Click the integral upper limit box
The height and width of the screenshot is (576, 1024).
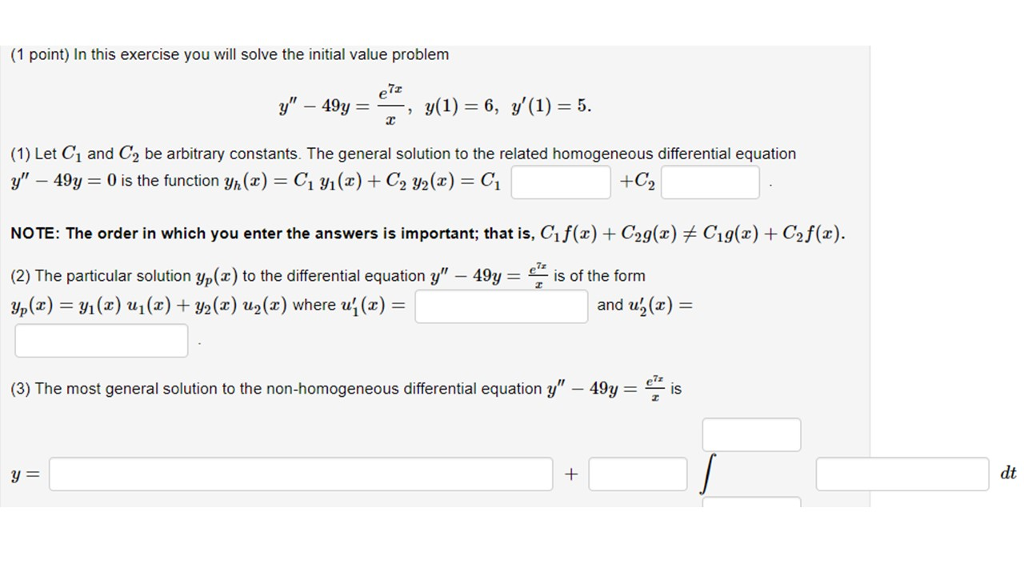click(751, 434)
